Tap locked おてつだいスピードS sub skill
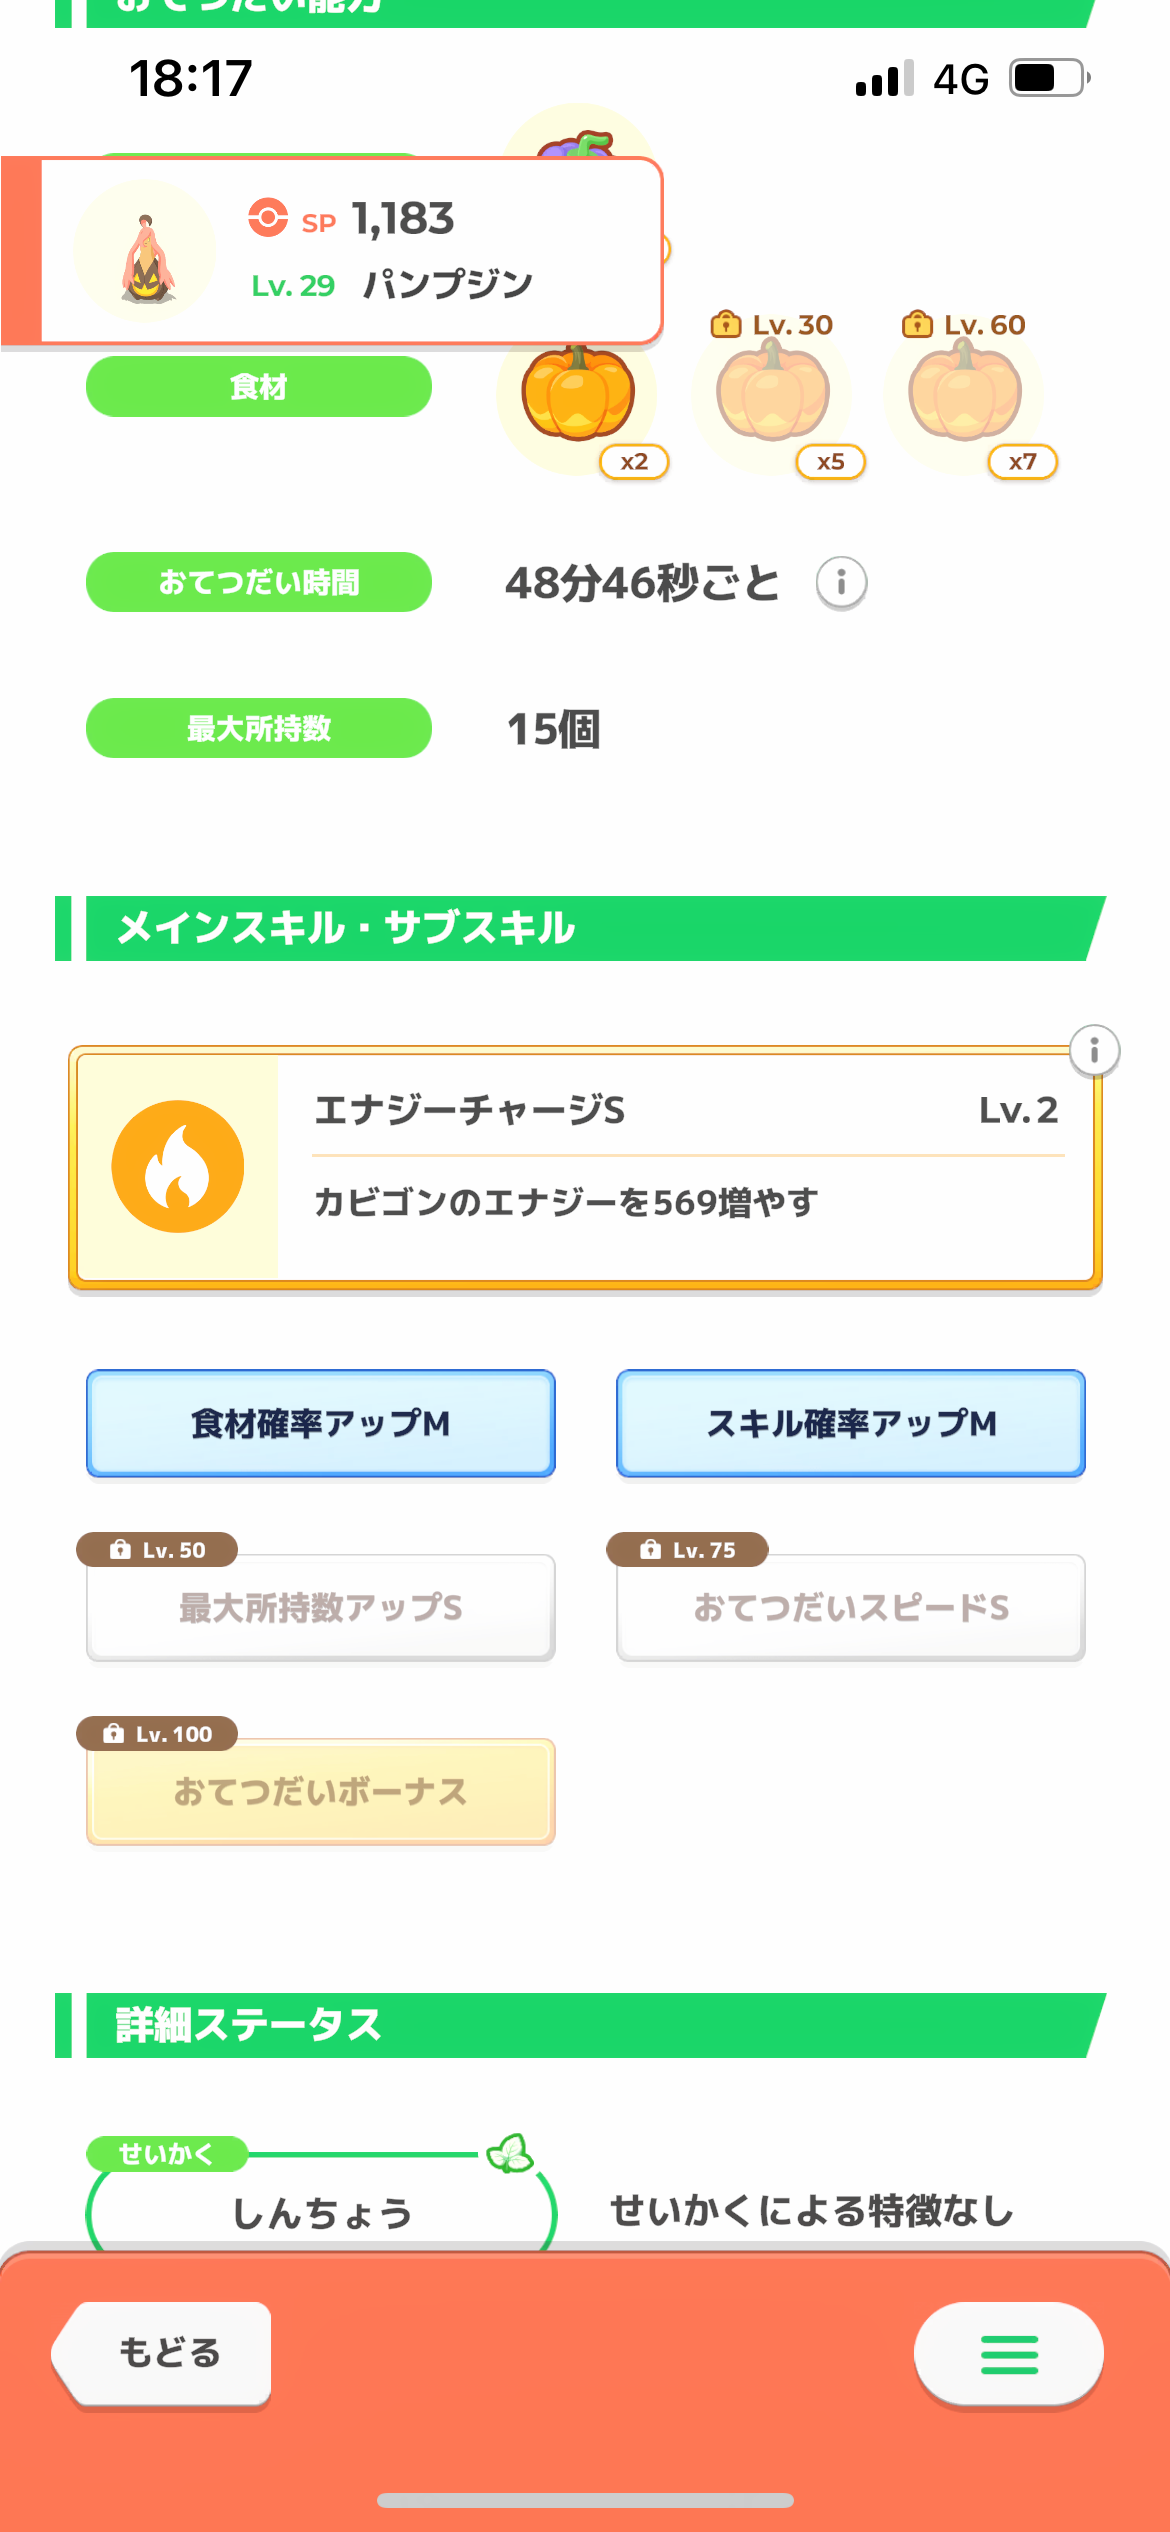 click(851, 1608)
